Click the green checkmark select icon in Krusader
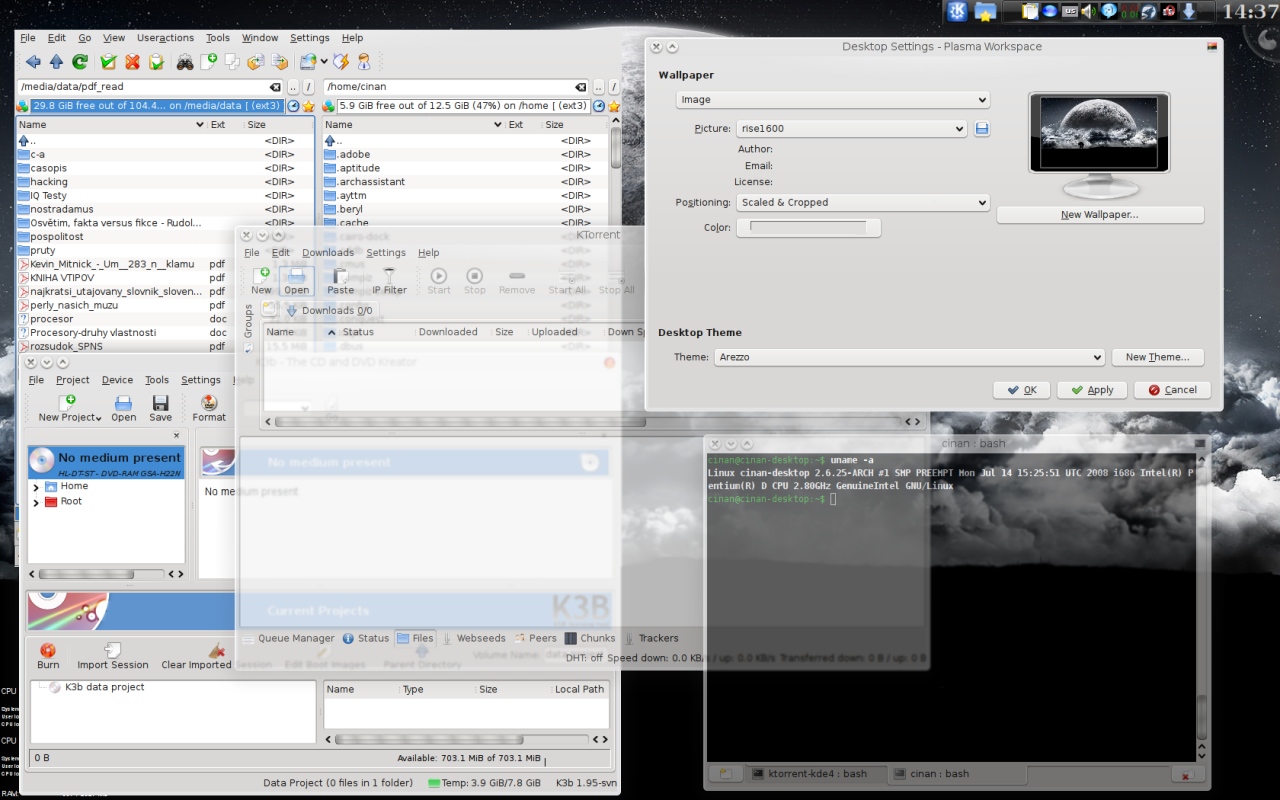Viewport: 1280px width, 800px height. click(108, 62)
